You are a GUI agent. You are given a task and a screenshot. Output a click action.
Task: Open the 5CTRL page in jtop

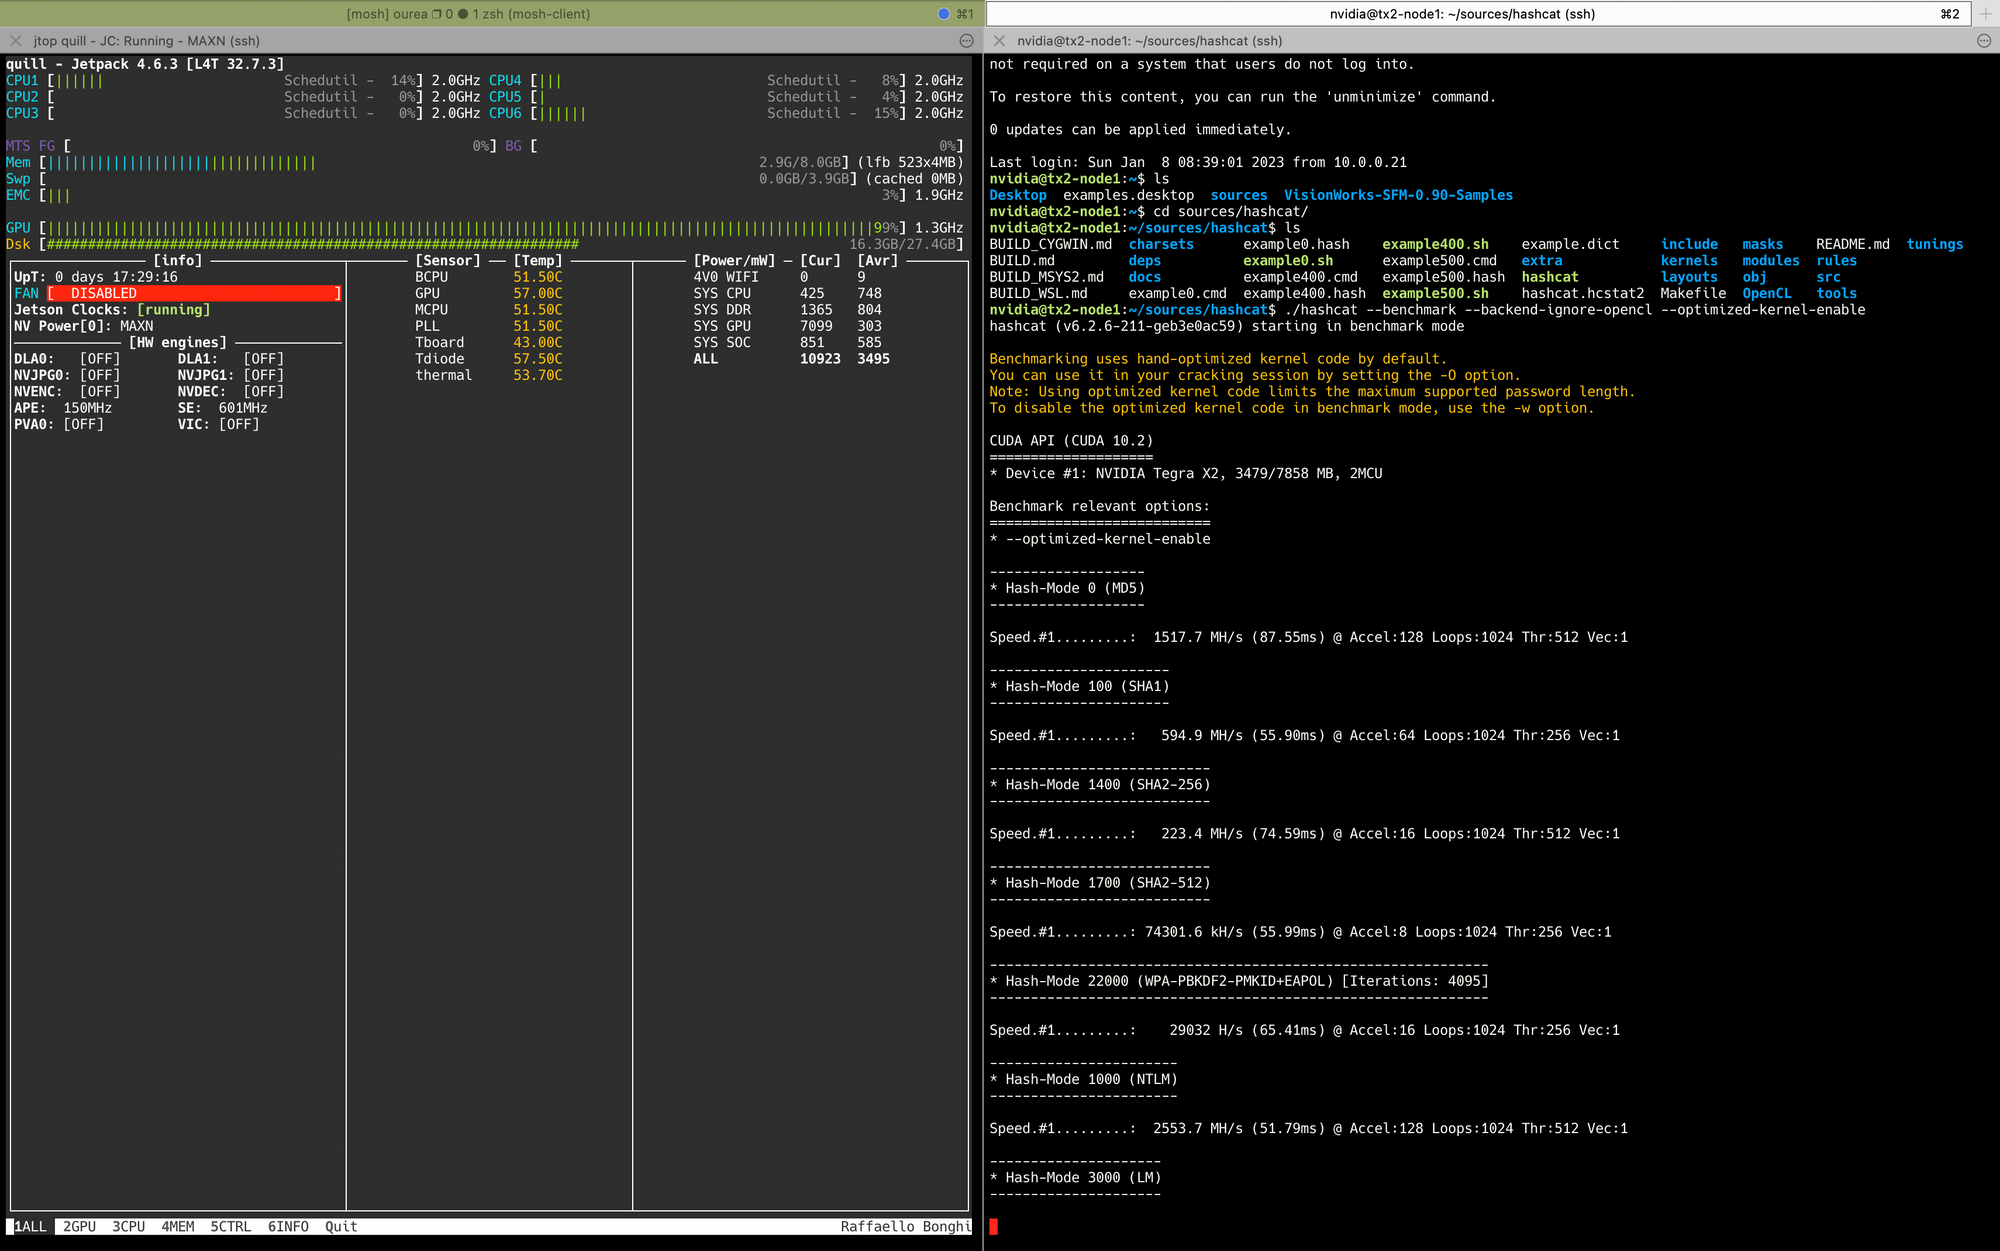(231, 1226)
